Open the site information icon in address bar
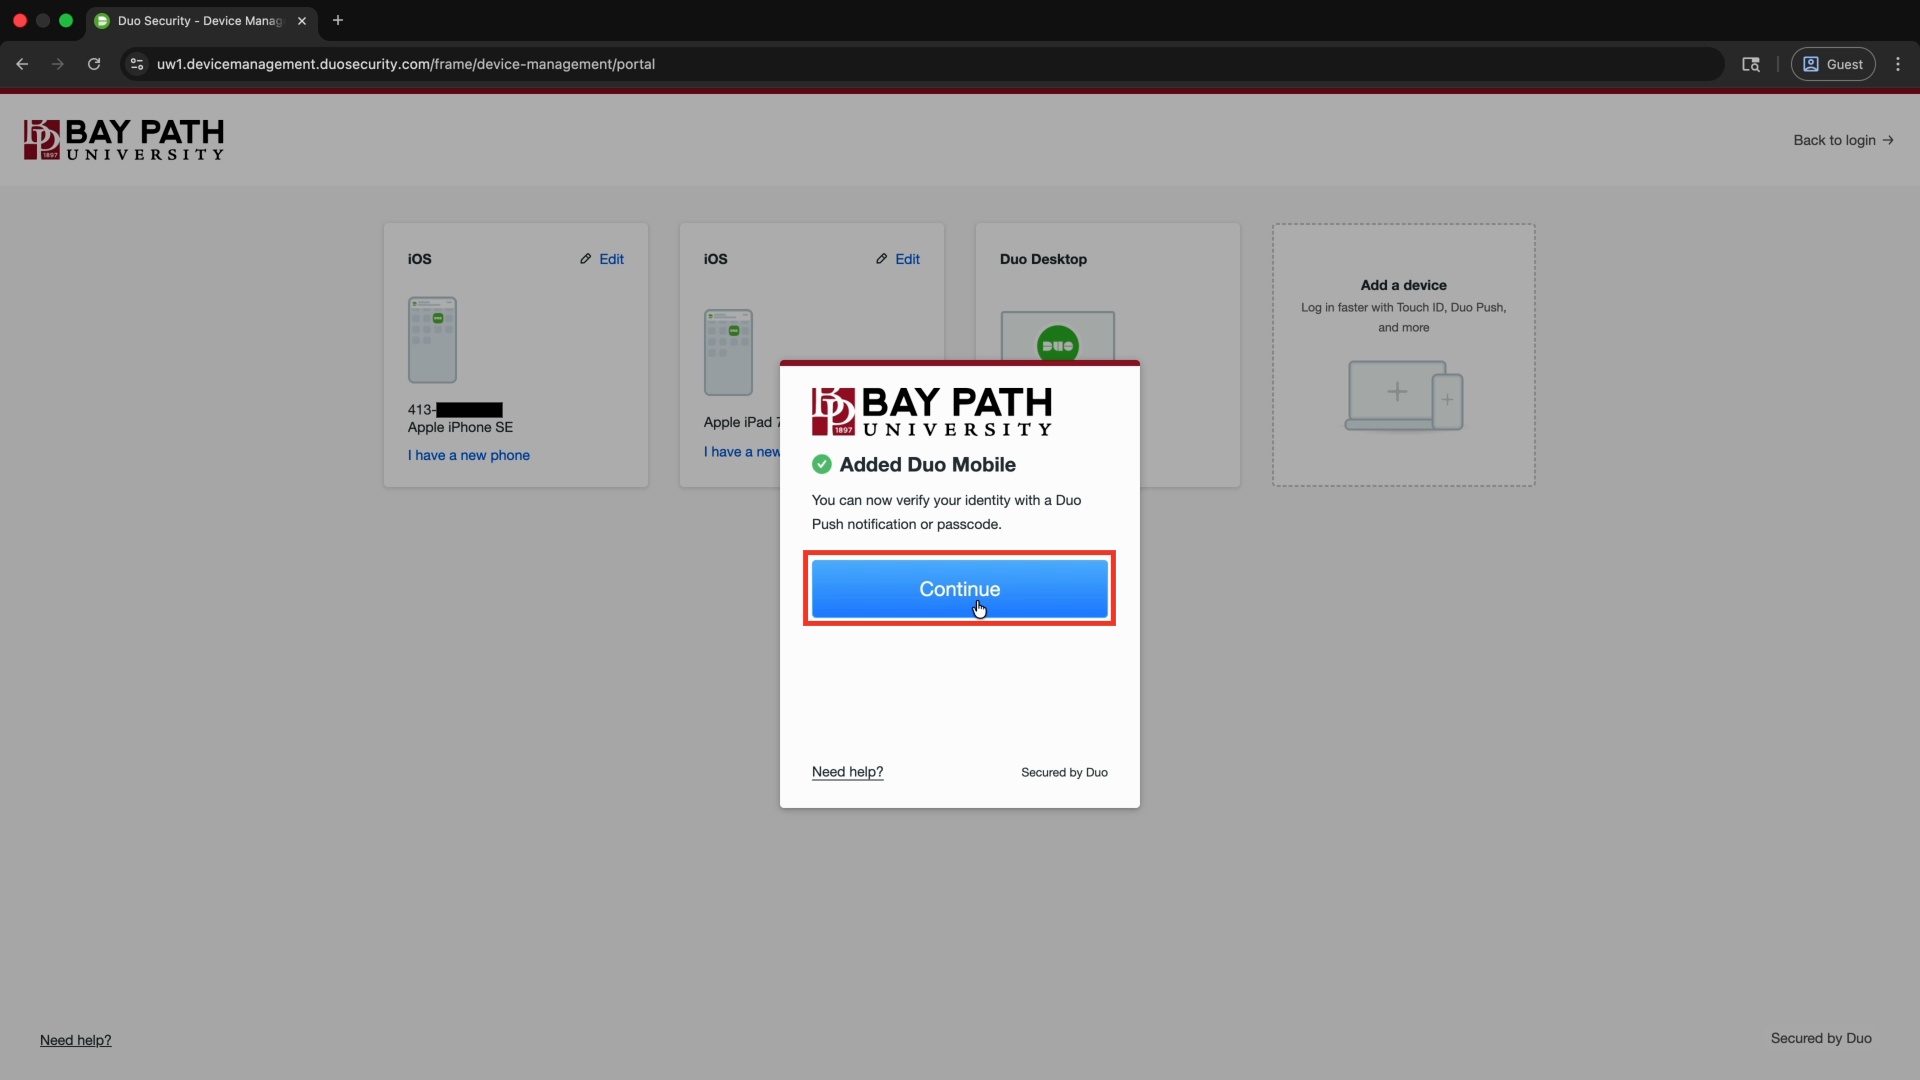The image size is (1920, 1080). (137, 64)
